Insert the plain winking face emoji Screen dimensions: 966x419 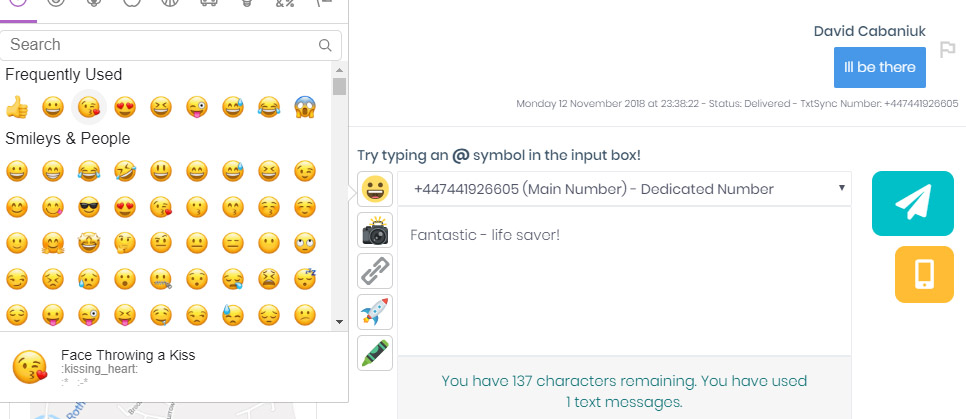[305, 171]
